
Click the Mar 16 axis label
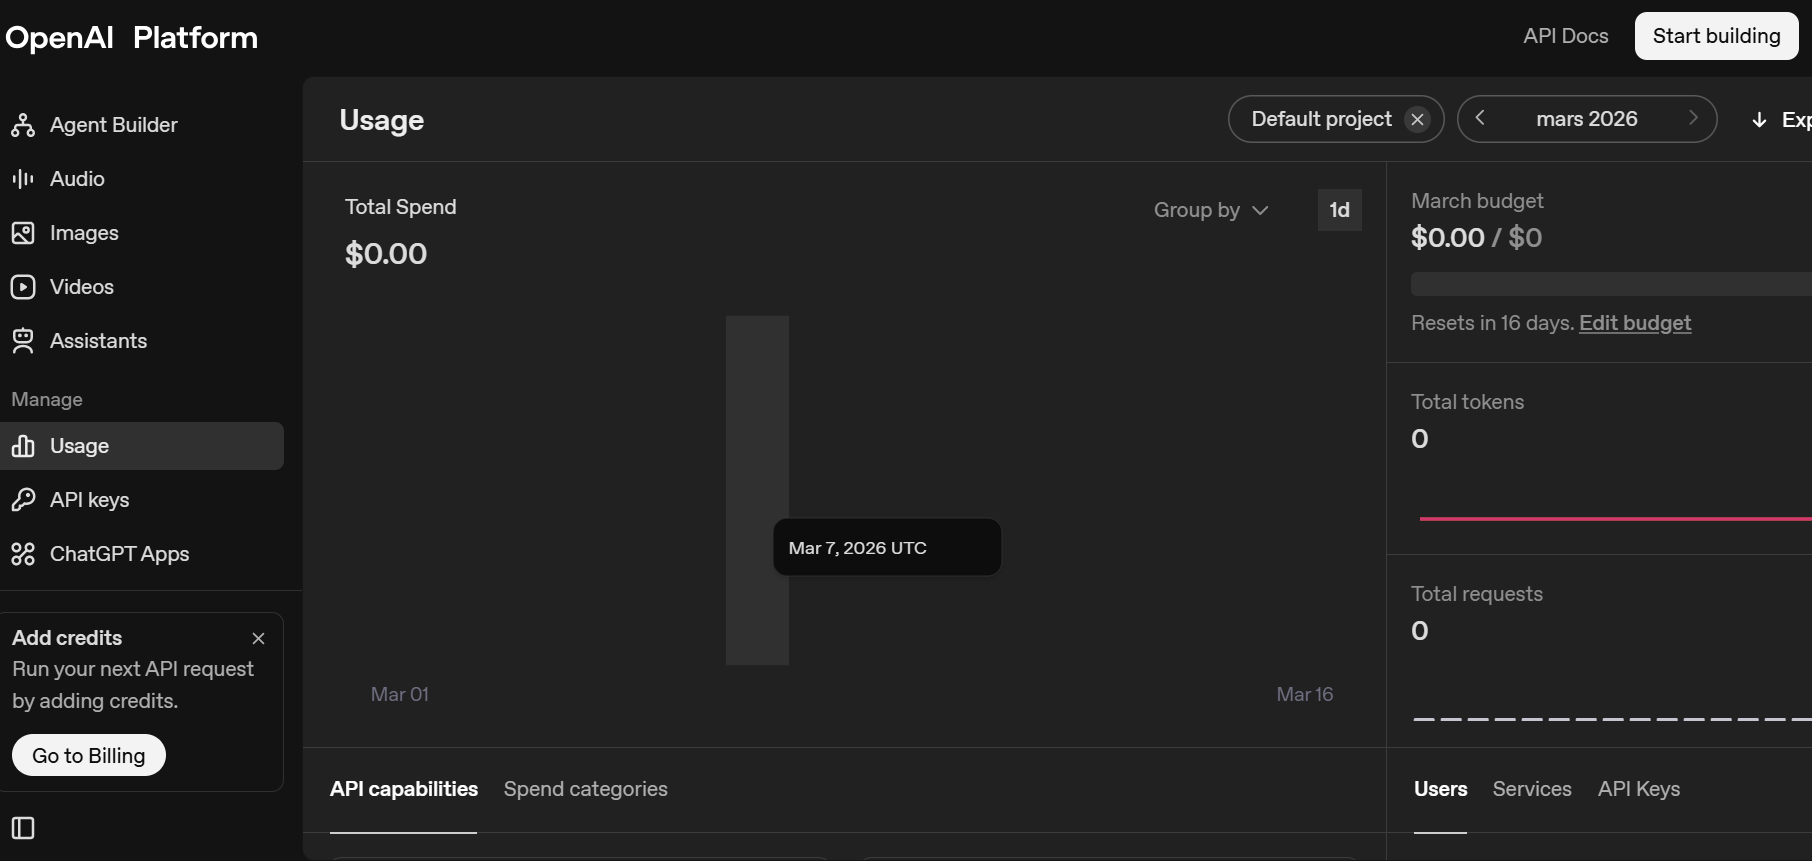coord(1305,694)
